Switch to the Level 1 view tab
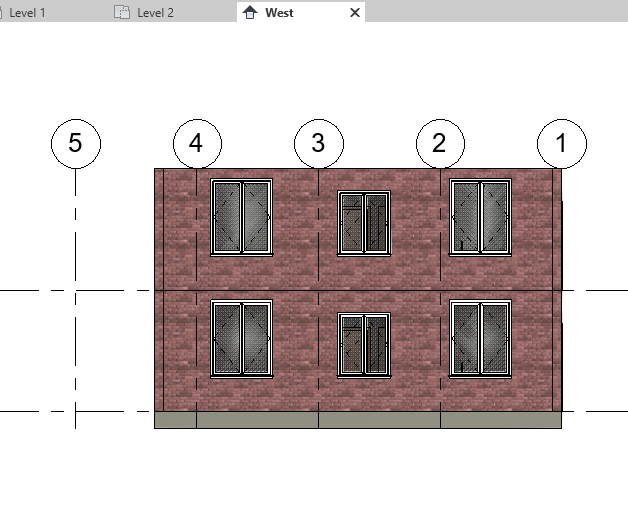Screen dimensions: 628x511 [27, 13]
